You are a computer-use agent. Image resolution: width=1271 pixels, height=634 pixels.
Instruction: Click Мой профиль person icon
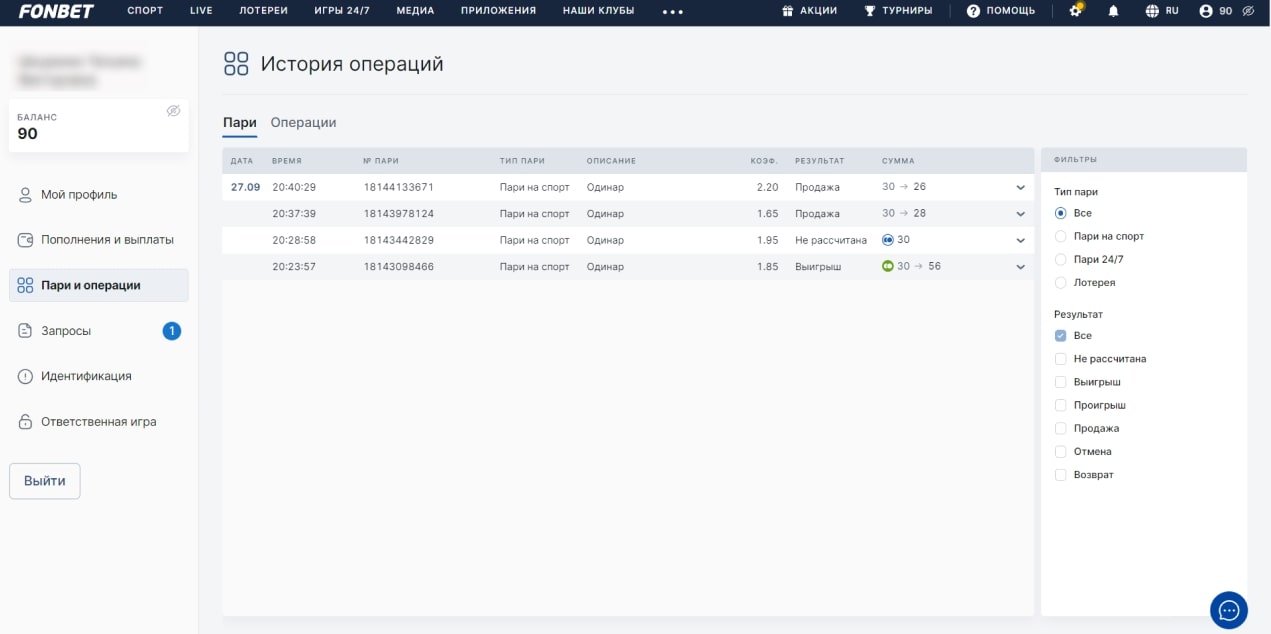(x=26, y=195)
